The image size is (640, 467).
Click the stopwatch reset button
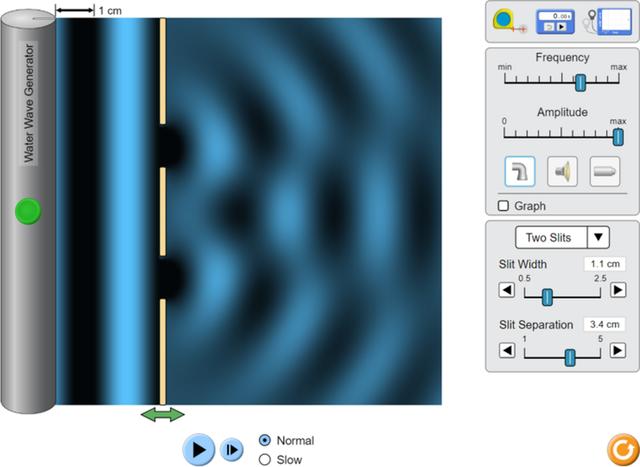tap(549, 27)
